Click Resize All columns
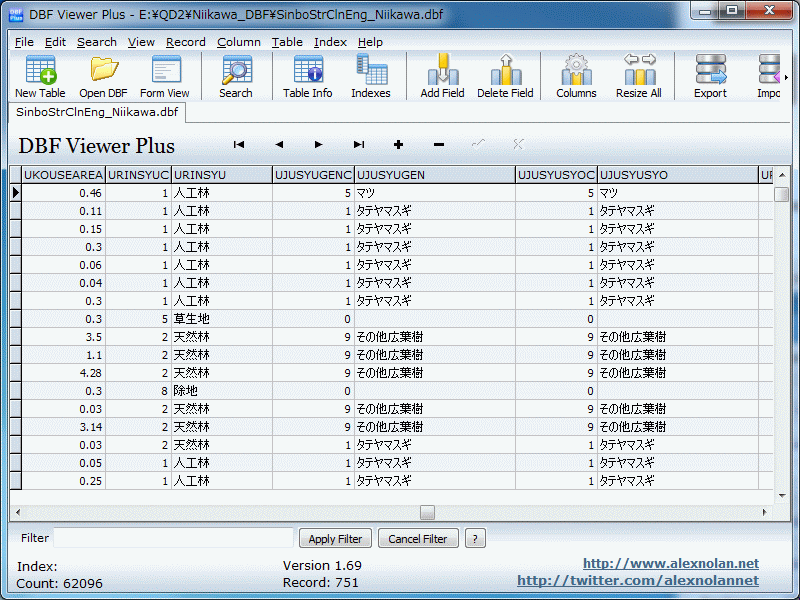This screenshot has height=600, width=800. click(638, 76)
